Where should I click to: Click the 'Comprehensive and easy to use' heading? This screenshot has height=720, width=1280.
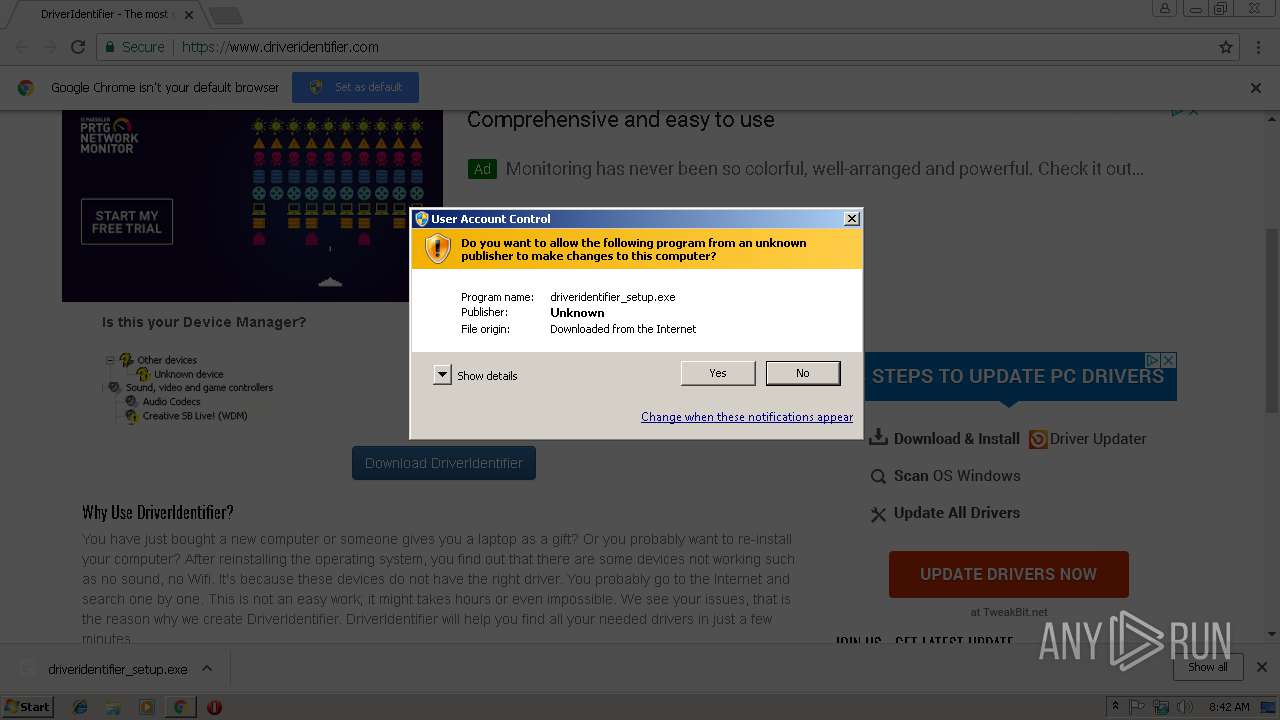(x=621, y=120)
